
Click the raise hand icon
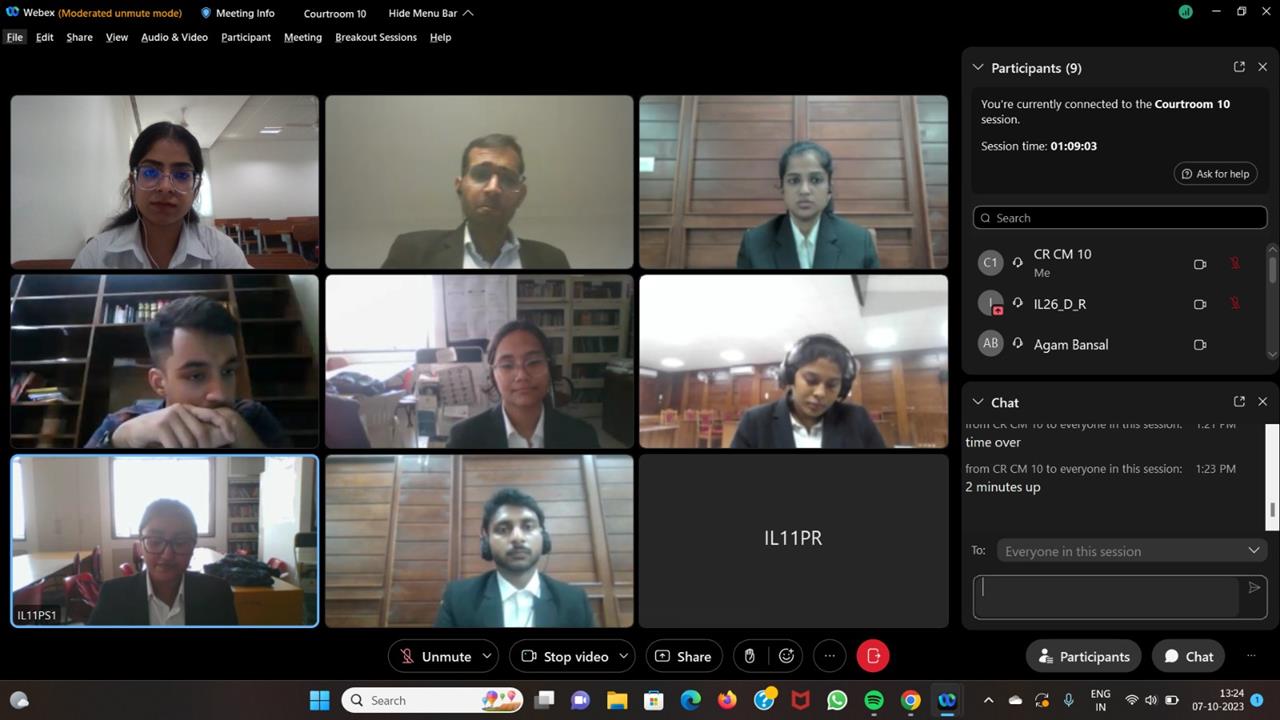750,656
